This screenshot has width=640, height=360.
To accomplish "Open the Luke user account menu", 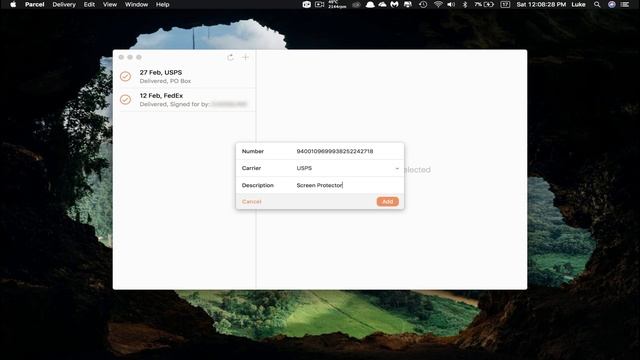I will [578, 4].
